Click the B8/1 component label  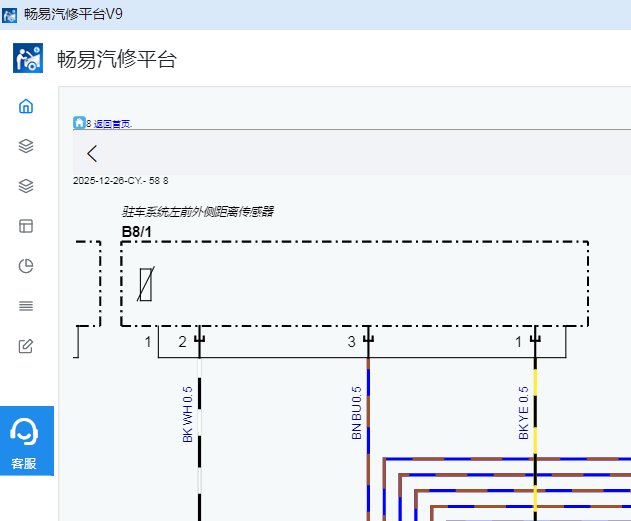tap(137, 232)
